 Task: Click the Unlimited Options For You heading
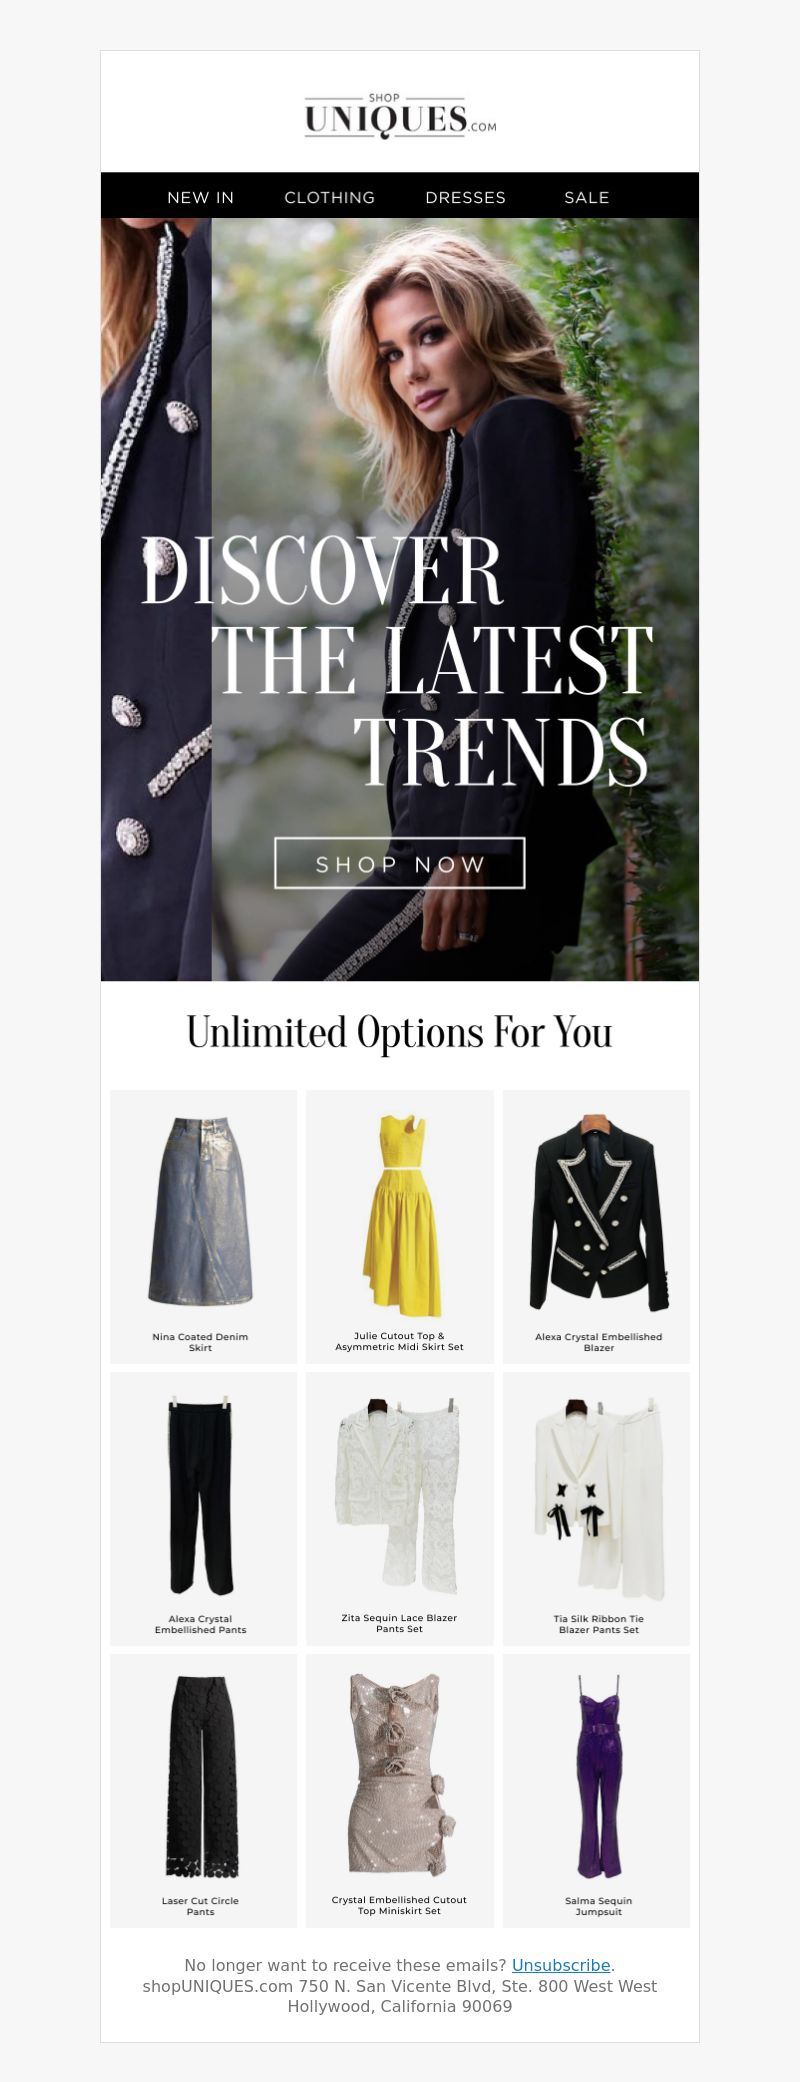tap(400, 1033)
